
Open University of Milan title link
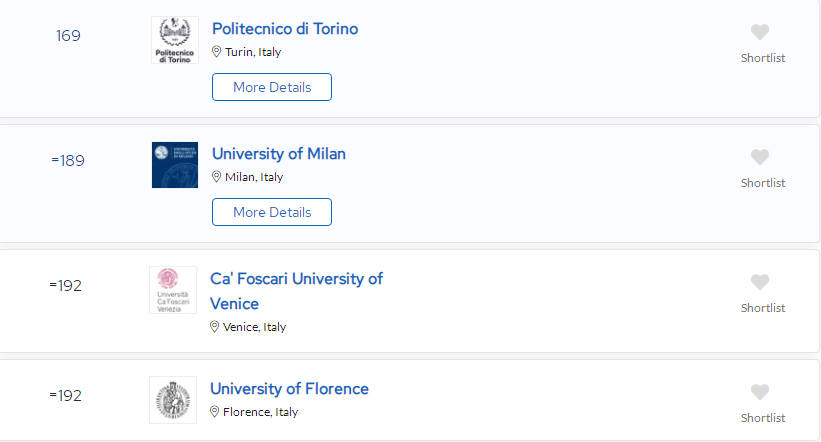tap(279, 154)
